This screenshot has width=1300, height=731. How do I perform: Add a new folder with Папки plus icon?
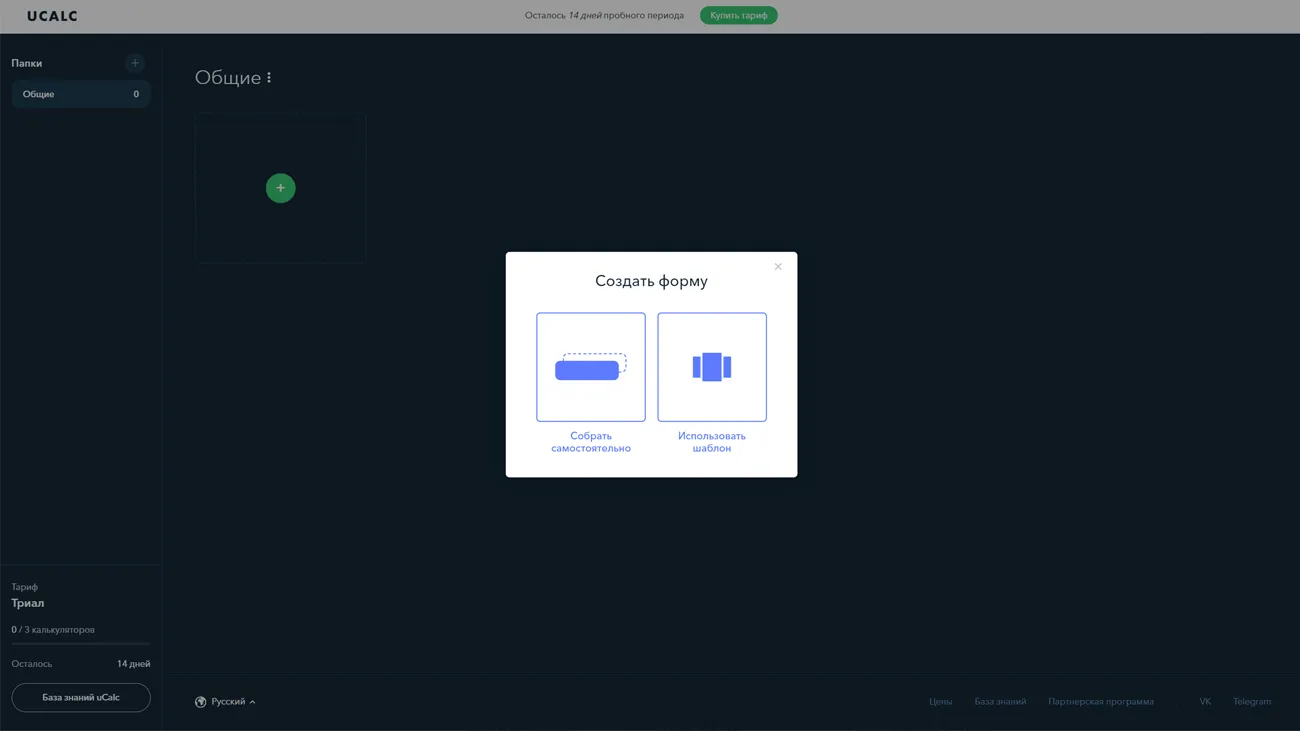135,63
